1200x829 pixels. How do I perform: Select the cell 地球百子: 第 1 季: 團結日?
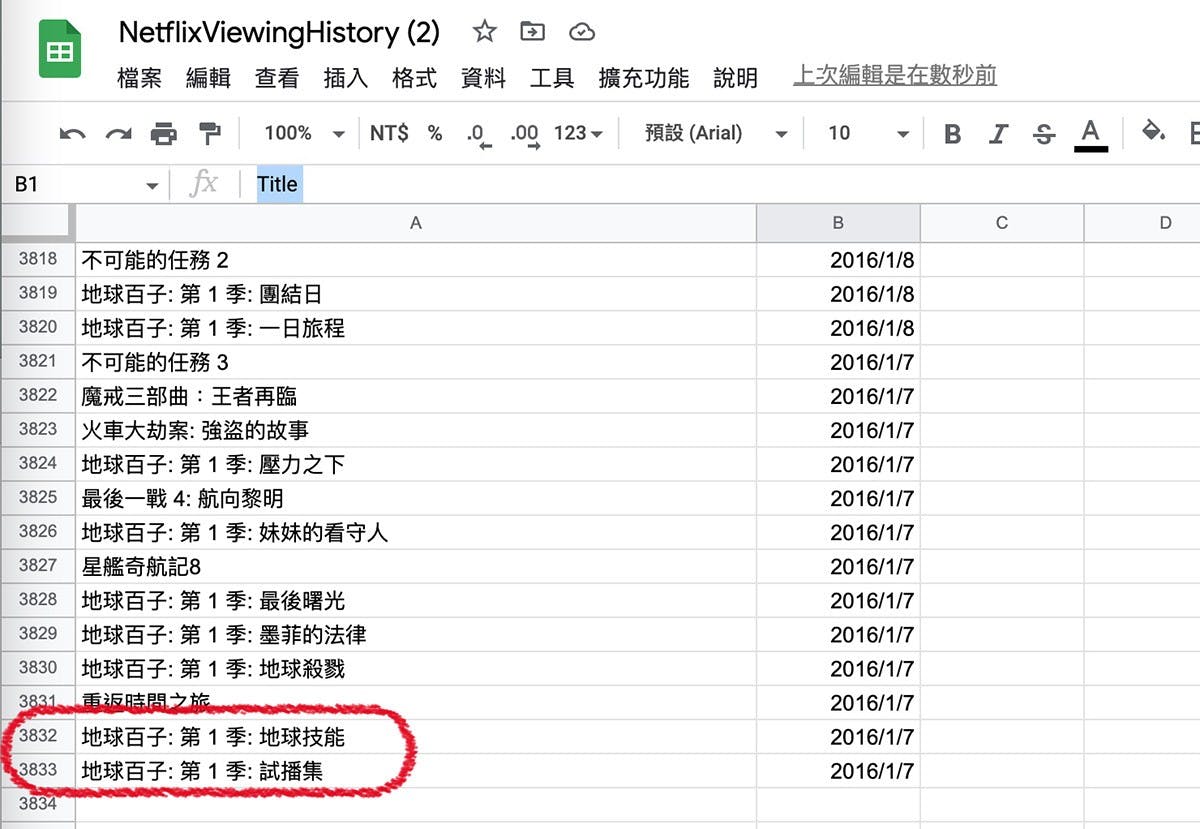pyautogui.click(x=416, y=294)
